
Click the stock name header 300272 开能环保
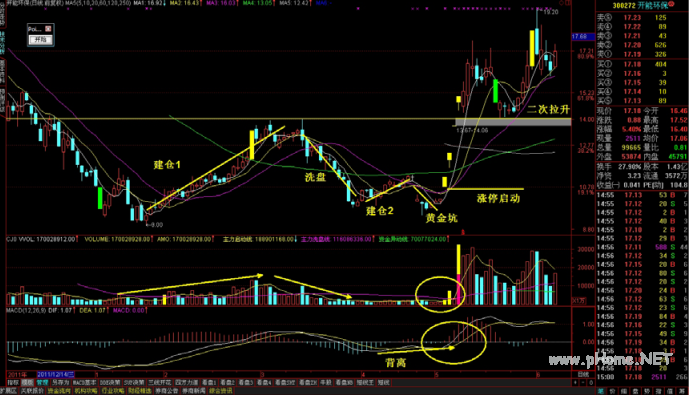(641, 6)
